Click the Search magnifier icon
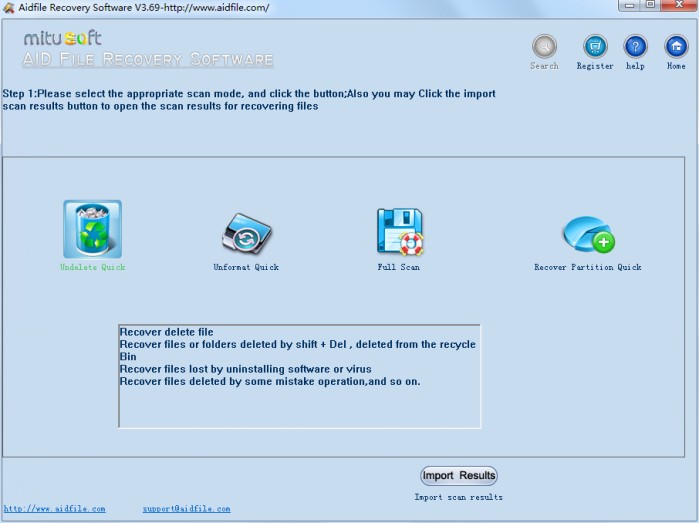This screenshot has width=699, height=523. (544, 46)
